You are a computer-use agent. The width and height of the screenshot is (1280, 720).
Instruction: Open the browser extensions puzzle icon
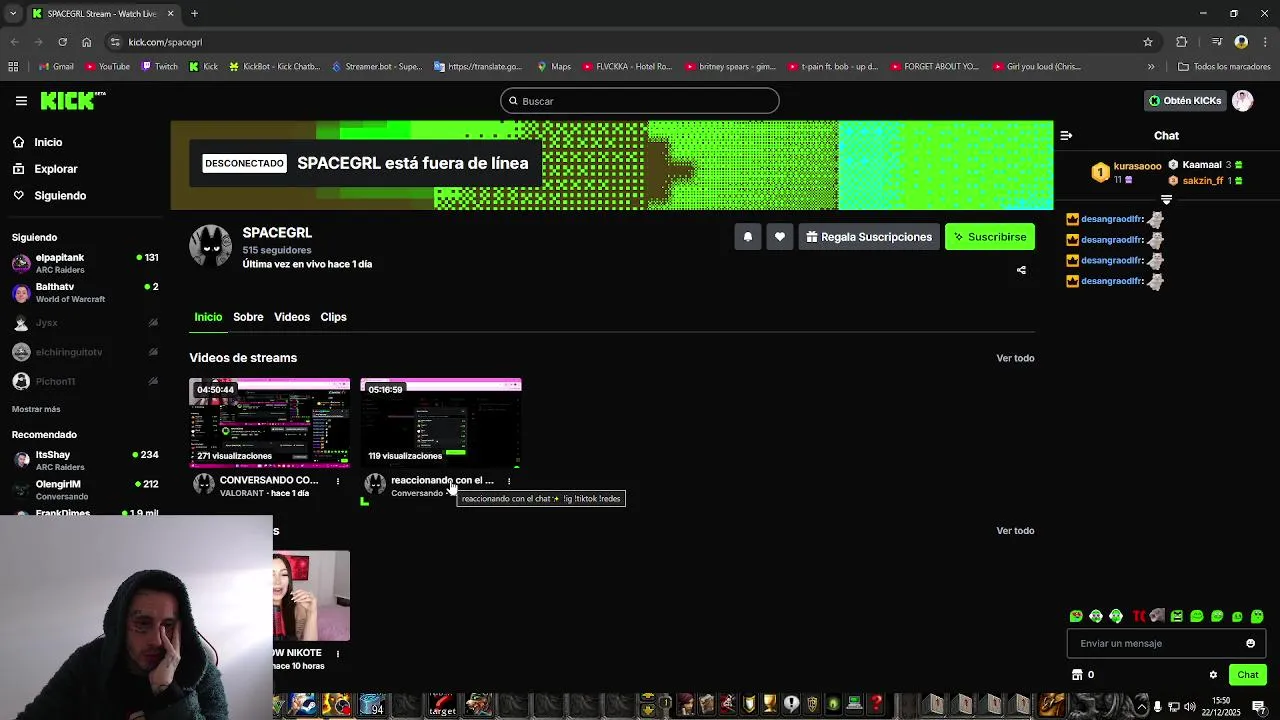tap(1182, 42)
